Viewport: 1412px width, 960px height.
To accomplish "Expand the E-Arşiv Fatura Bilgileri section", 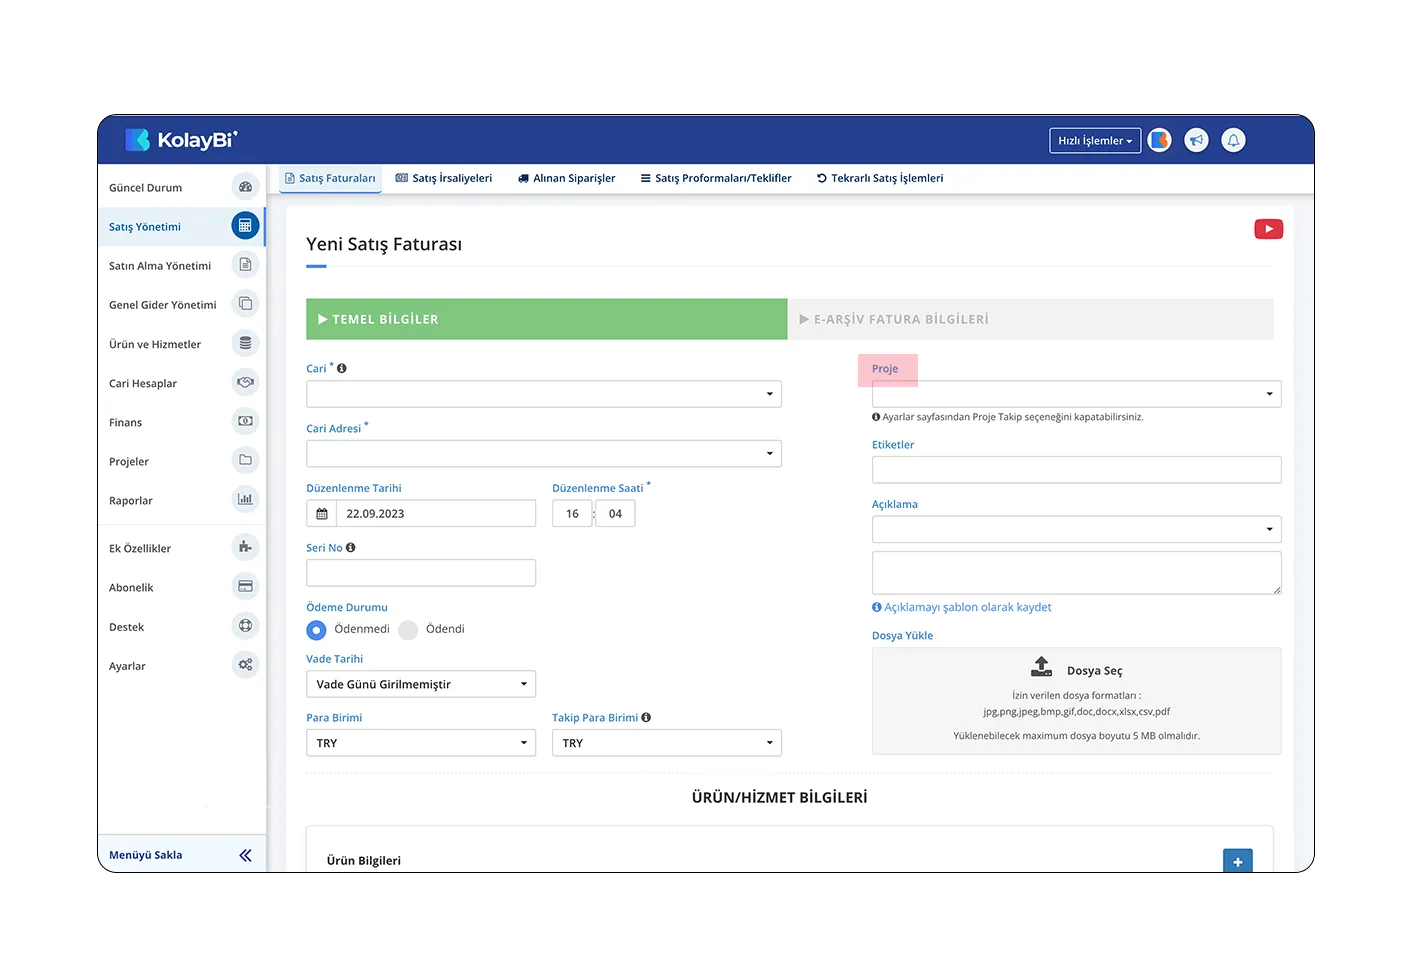I will (x=1030, y=319).
